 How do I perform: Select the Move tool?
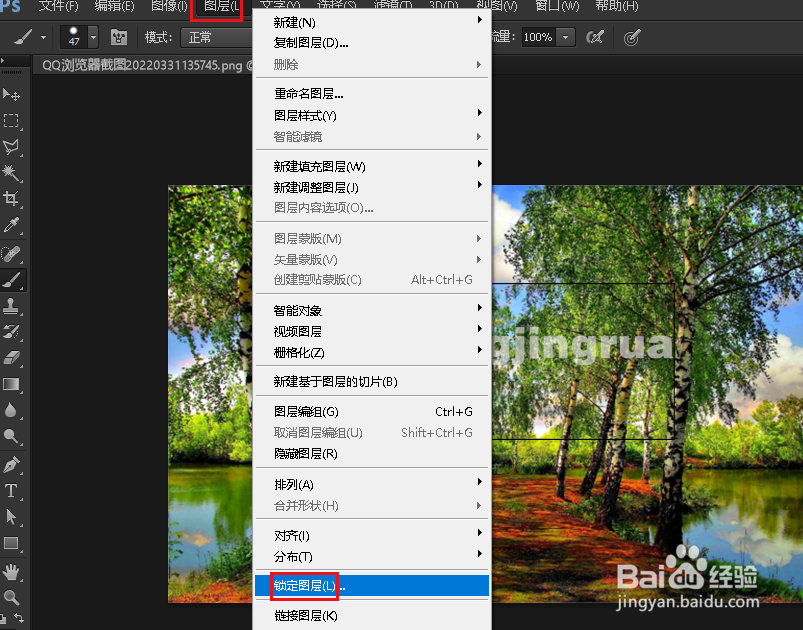[x=12, y=95]
